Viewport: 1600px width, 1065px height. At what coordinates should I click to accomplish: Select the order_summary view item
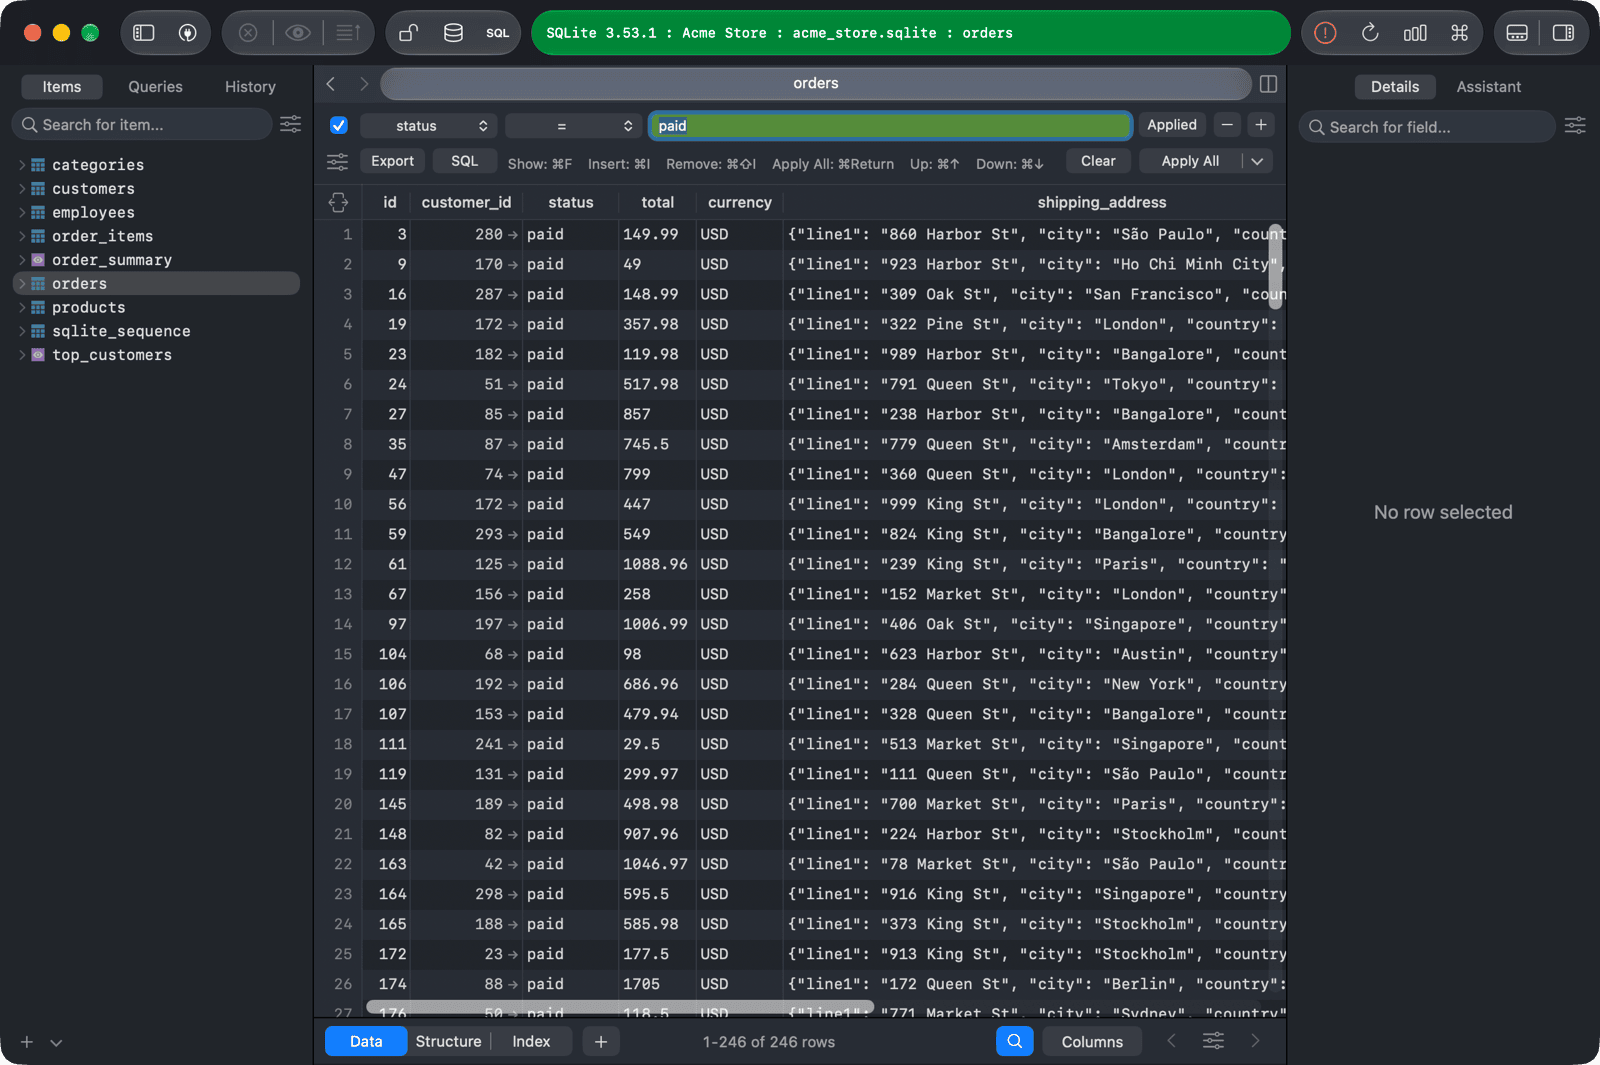point(112,260)
